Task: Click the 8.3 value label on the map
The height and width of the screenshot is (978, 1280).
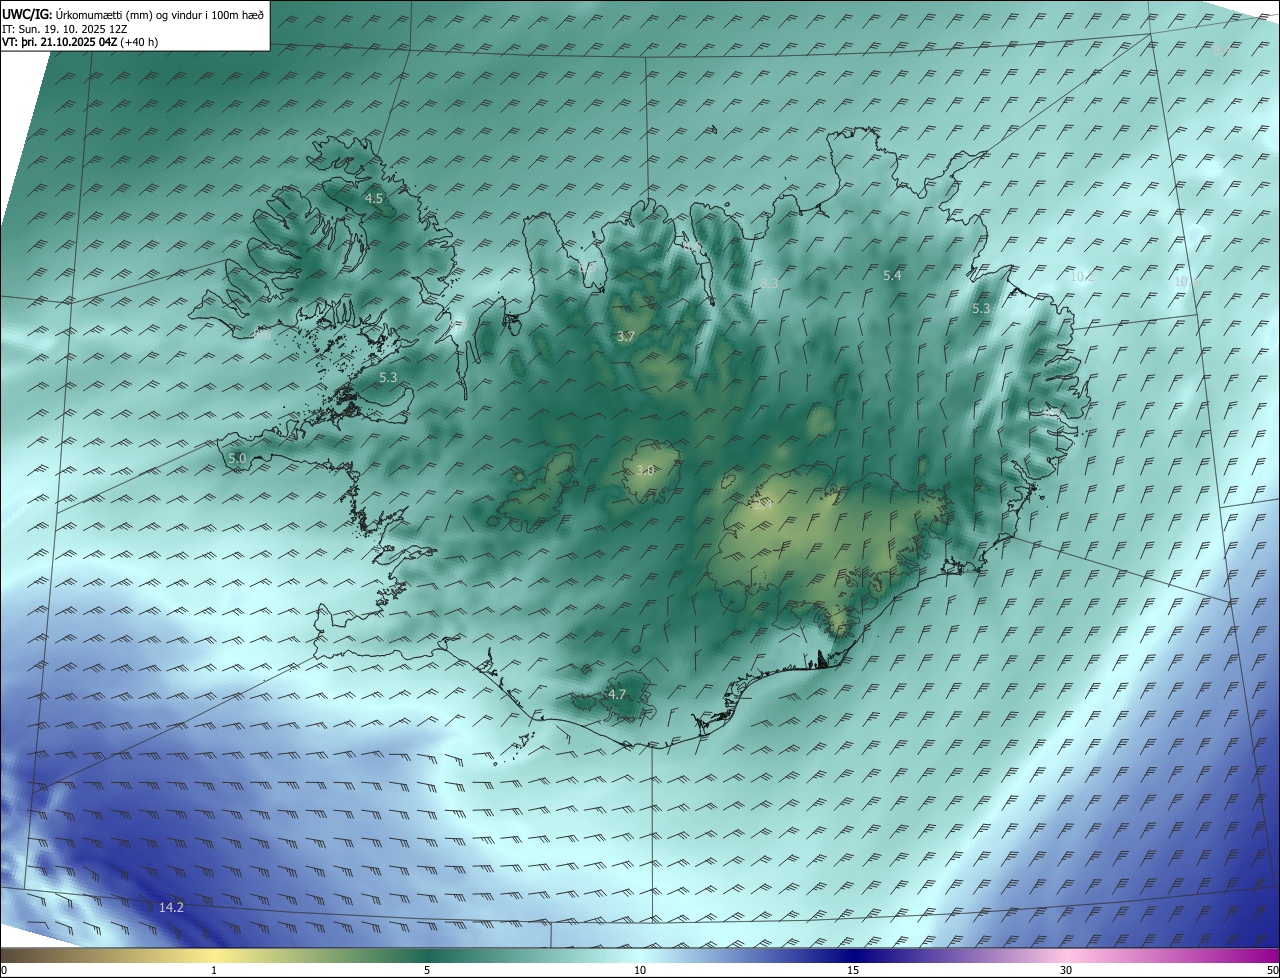Action: coord(769,284)
